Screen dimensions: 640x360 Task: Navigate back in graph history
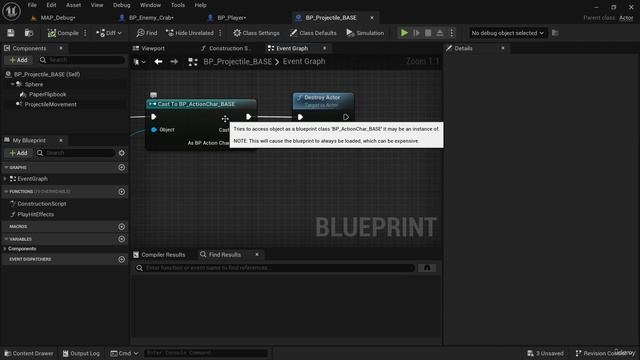pyautogui.click(x=158, y=62)
